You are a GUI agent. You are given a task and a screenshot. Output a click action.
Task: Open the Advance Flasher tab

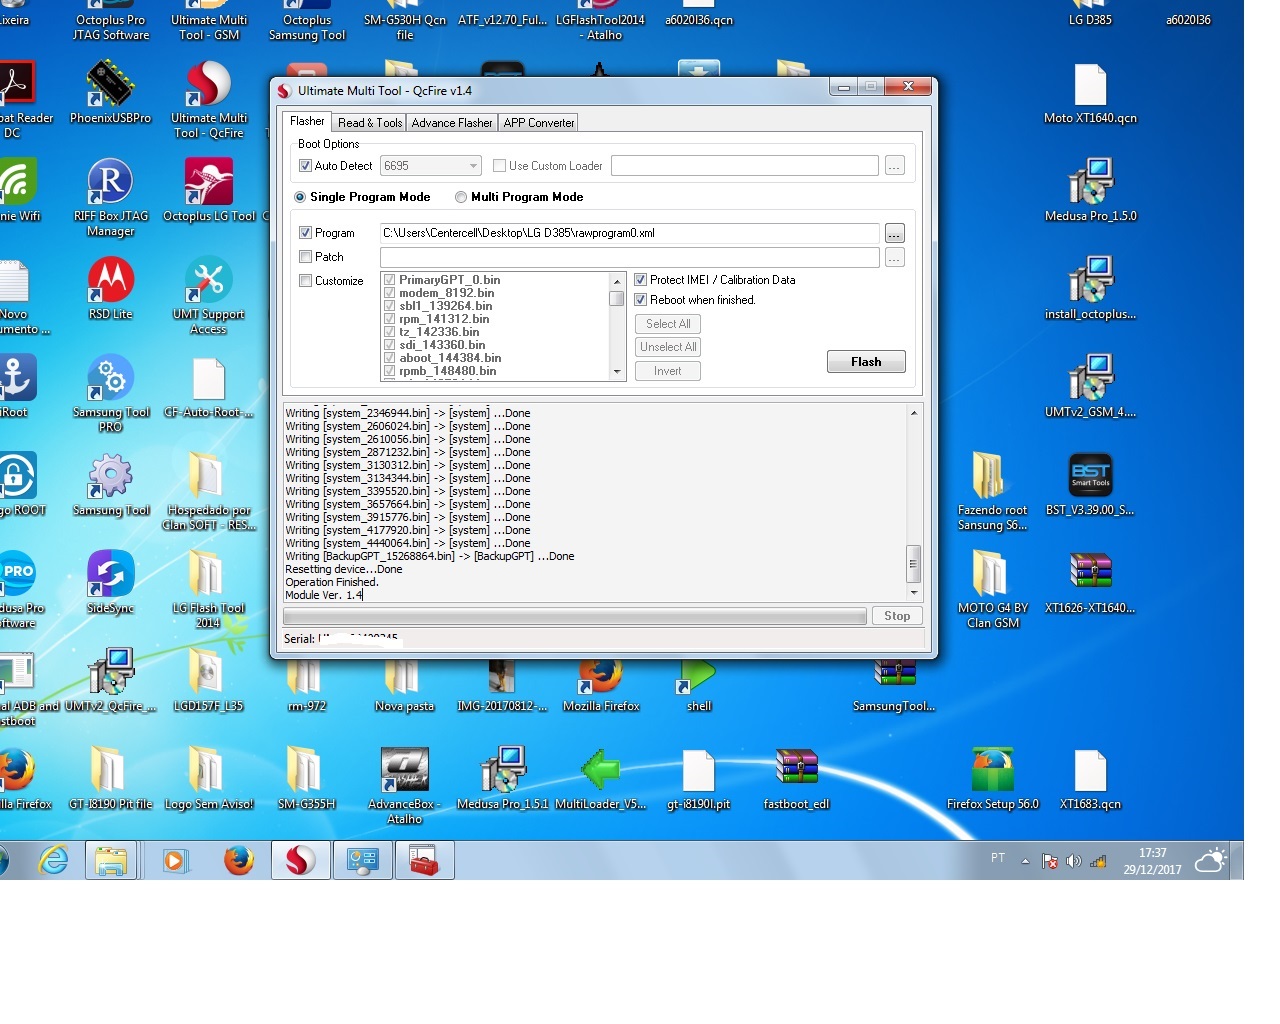pyautogui.click(x=452, y=123)
